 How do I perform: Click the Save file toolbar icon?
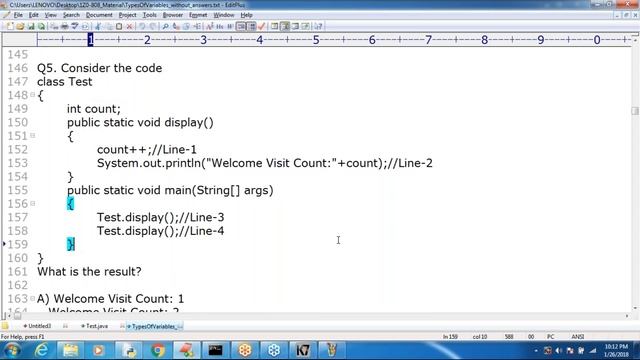[31, 27]
